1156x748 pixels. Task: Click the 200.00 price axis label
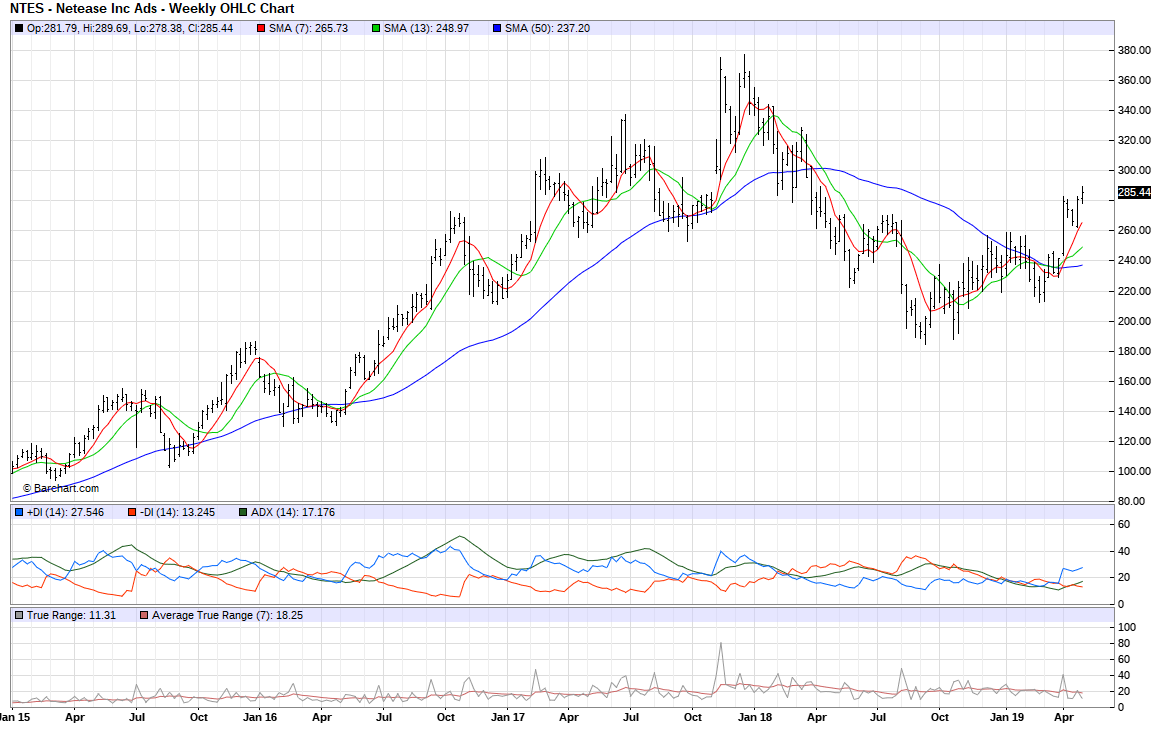coord(1133,321)
